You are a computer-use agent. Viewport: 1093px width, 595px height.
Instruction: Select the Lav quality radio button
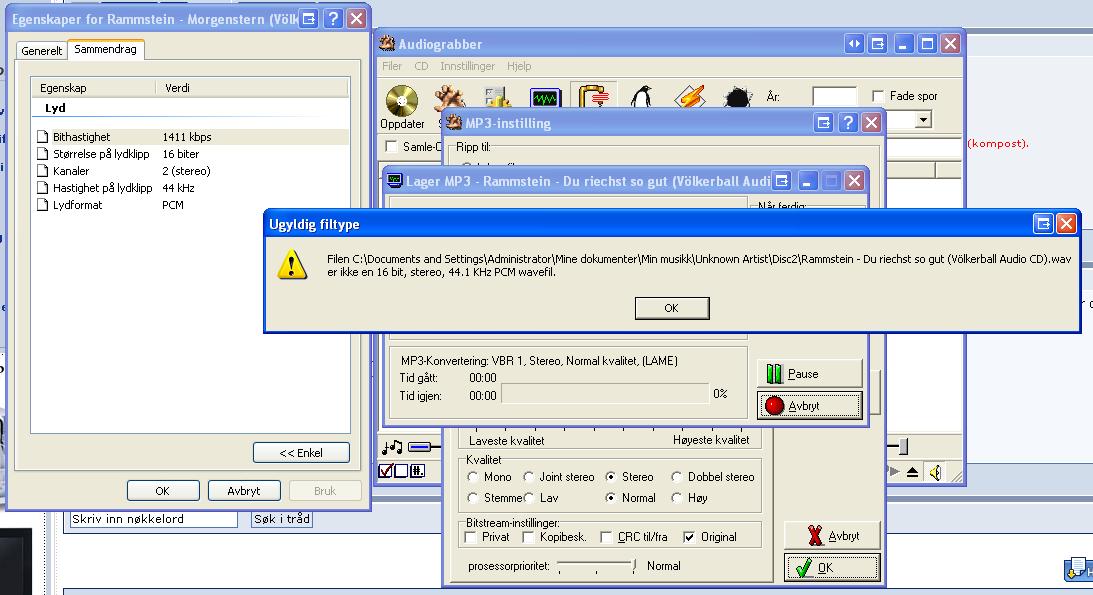pyautogui.click(x=528, y=498)
